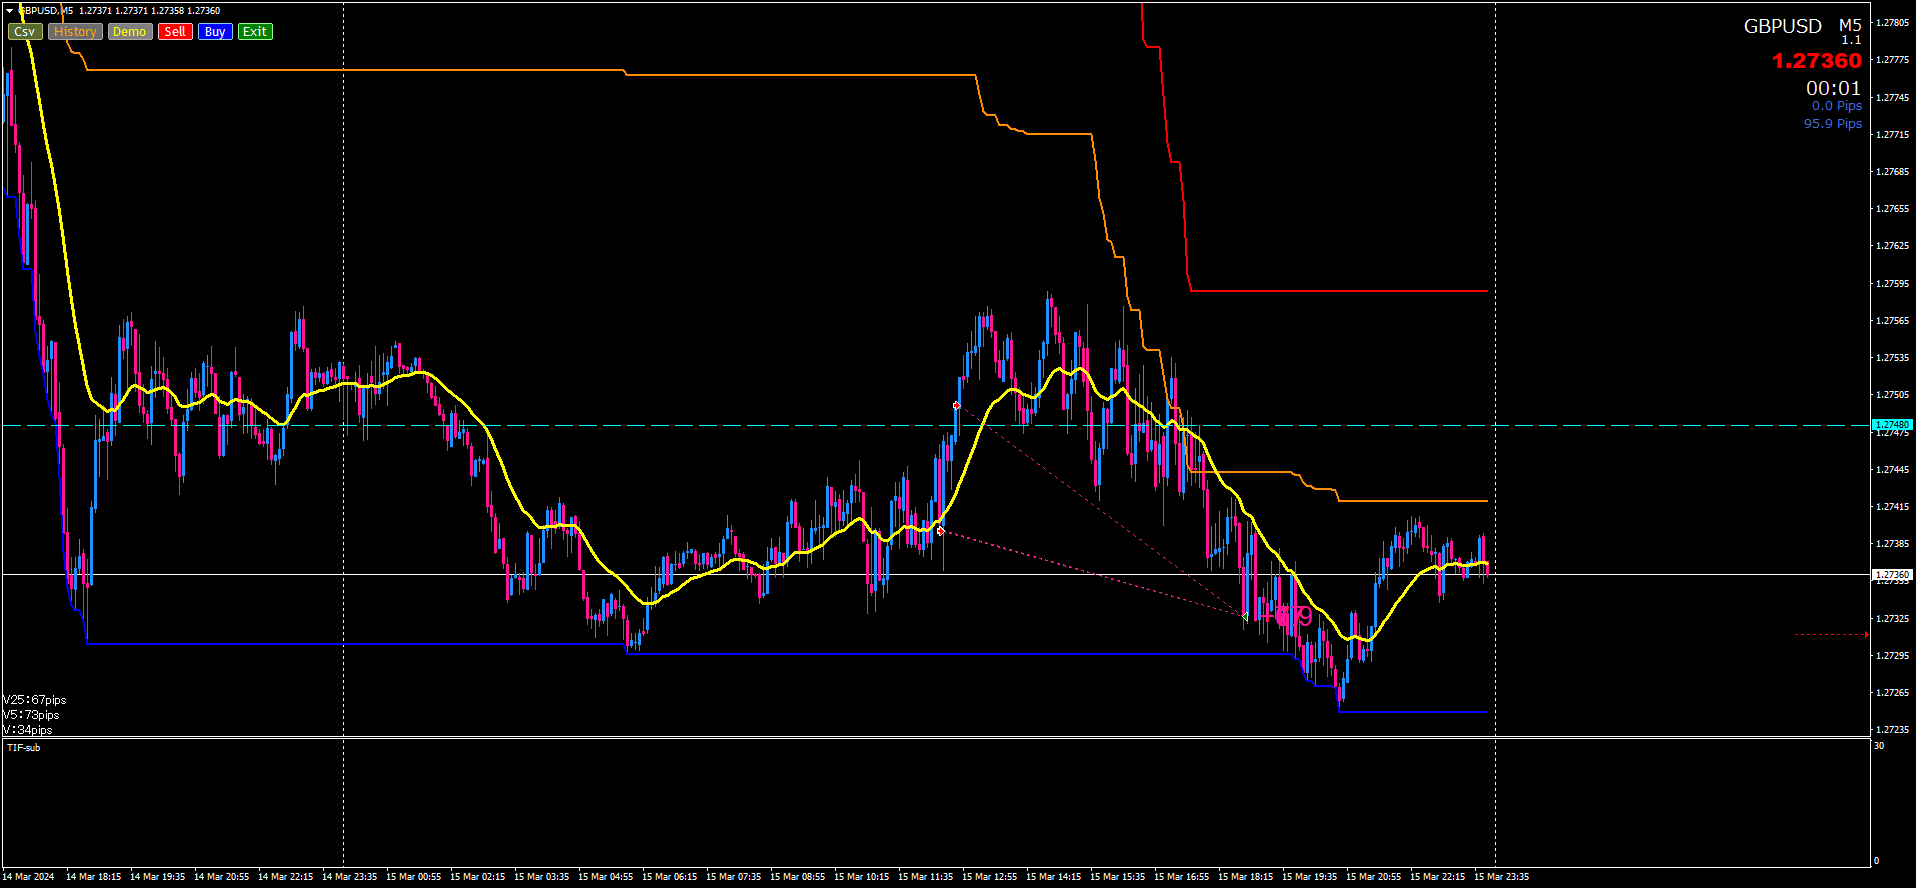
Task: Click the sub-window scale value 30
Action: (1879, 746)
